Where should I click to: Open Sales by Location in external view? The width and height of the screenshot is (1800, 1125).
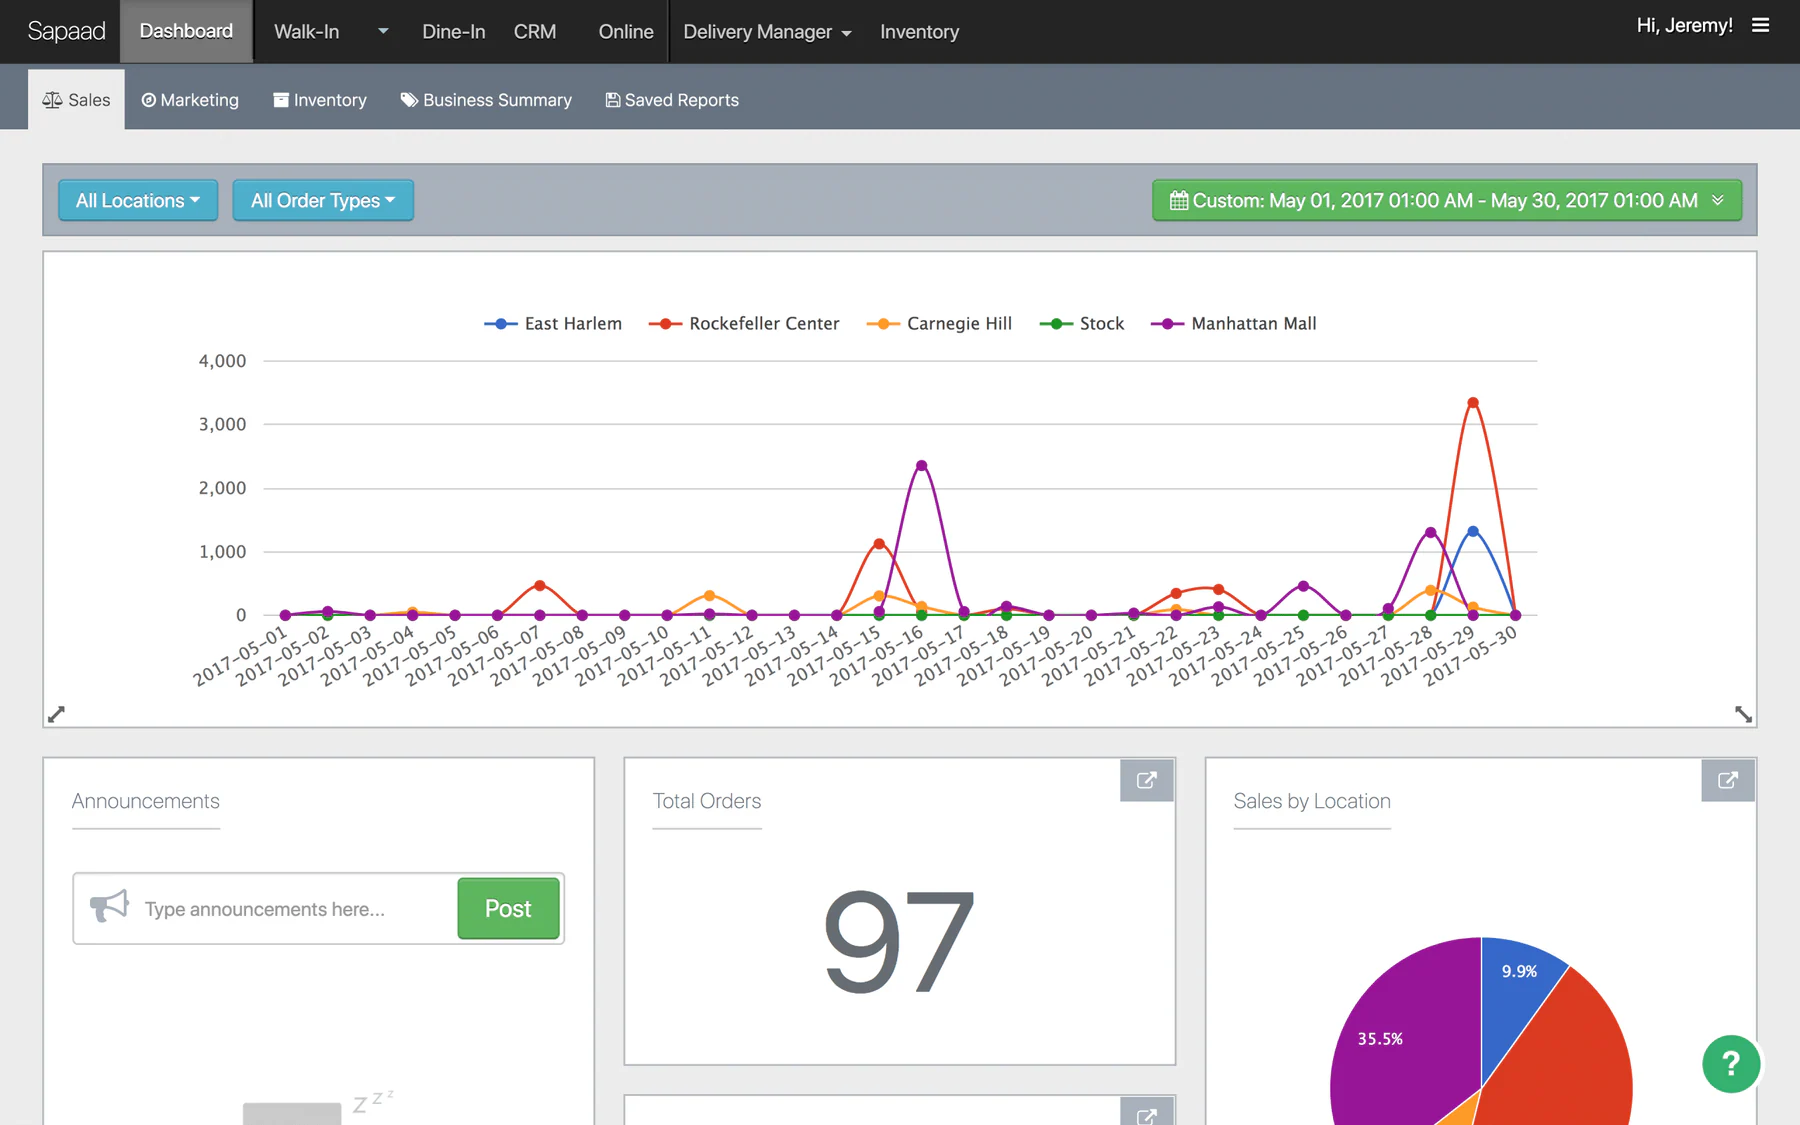[1728, 780]
